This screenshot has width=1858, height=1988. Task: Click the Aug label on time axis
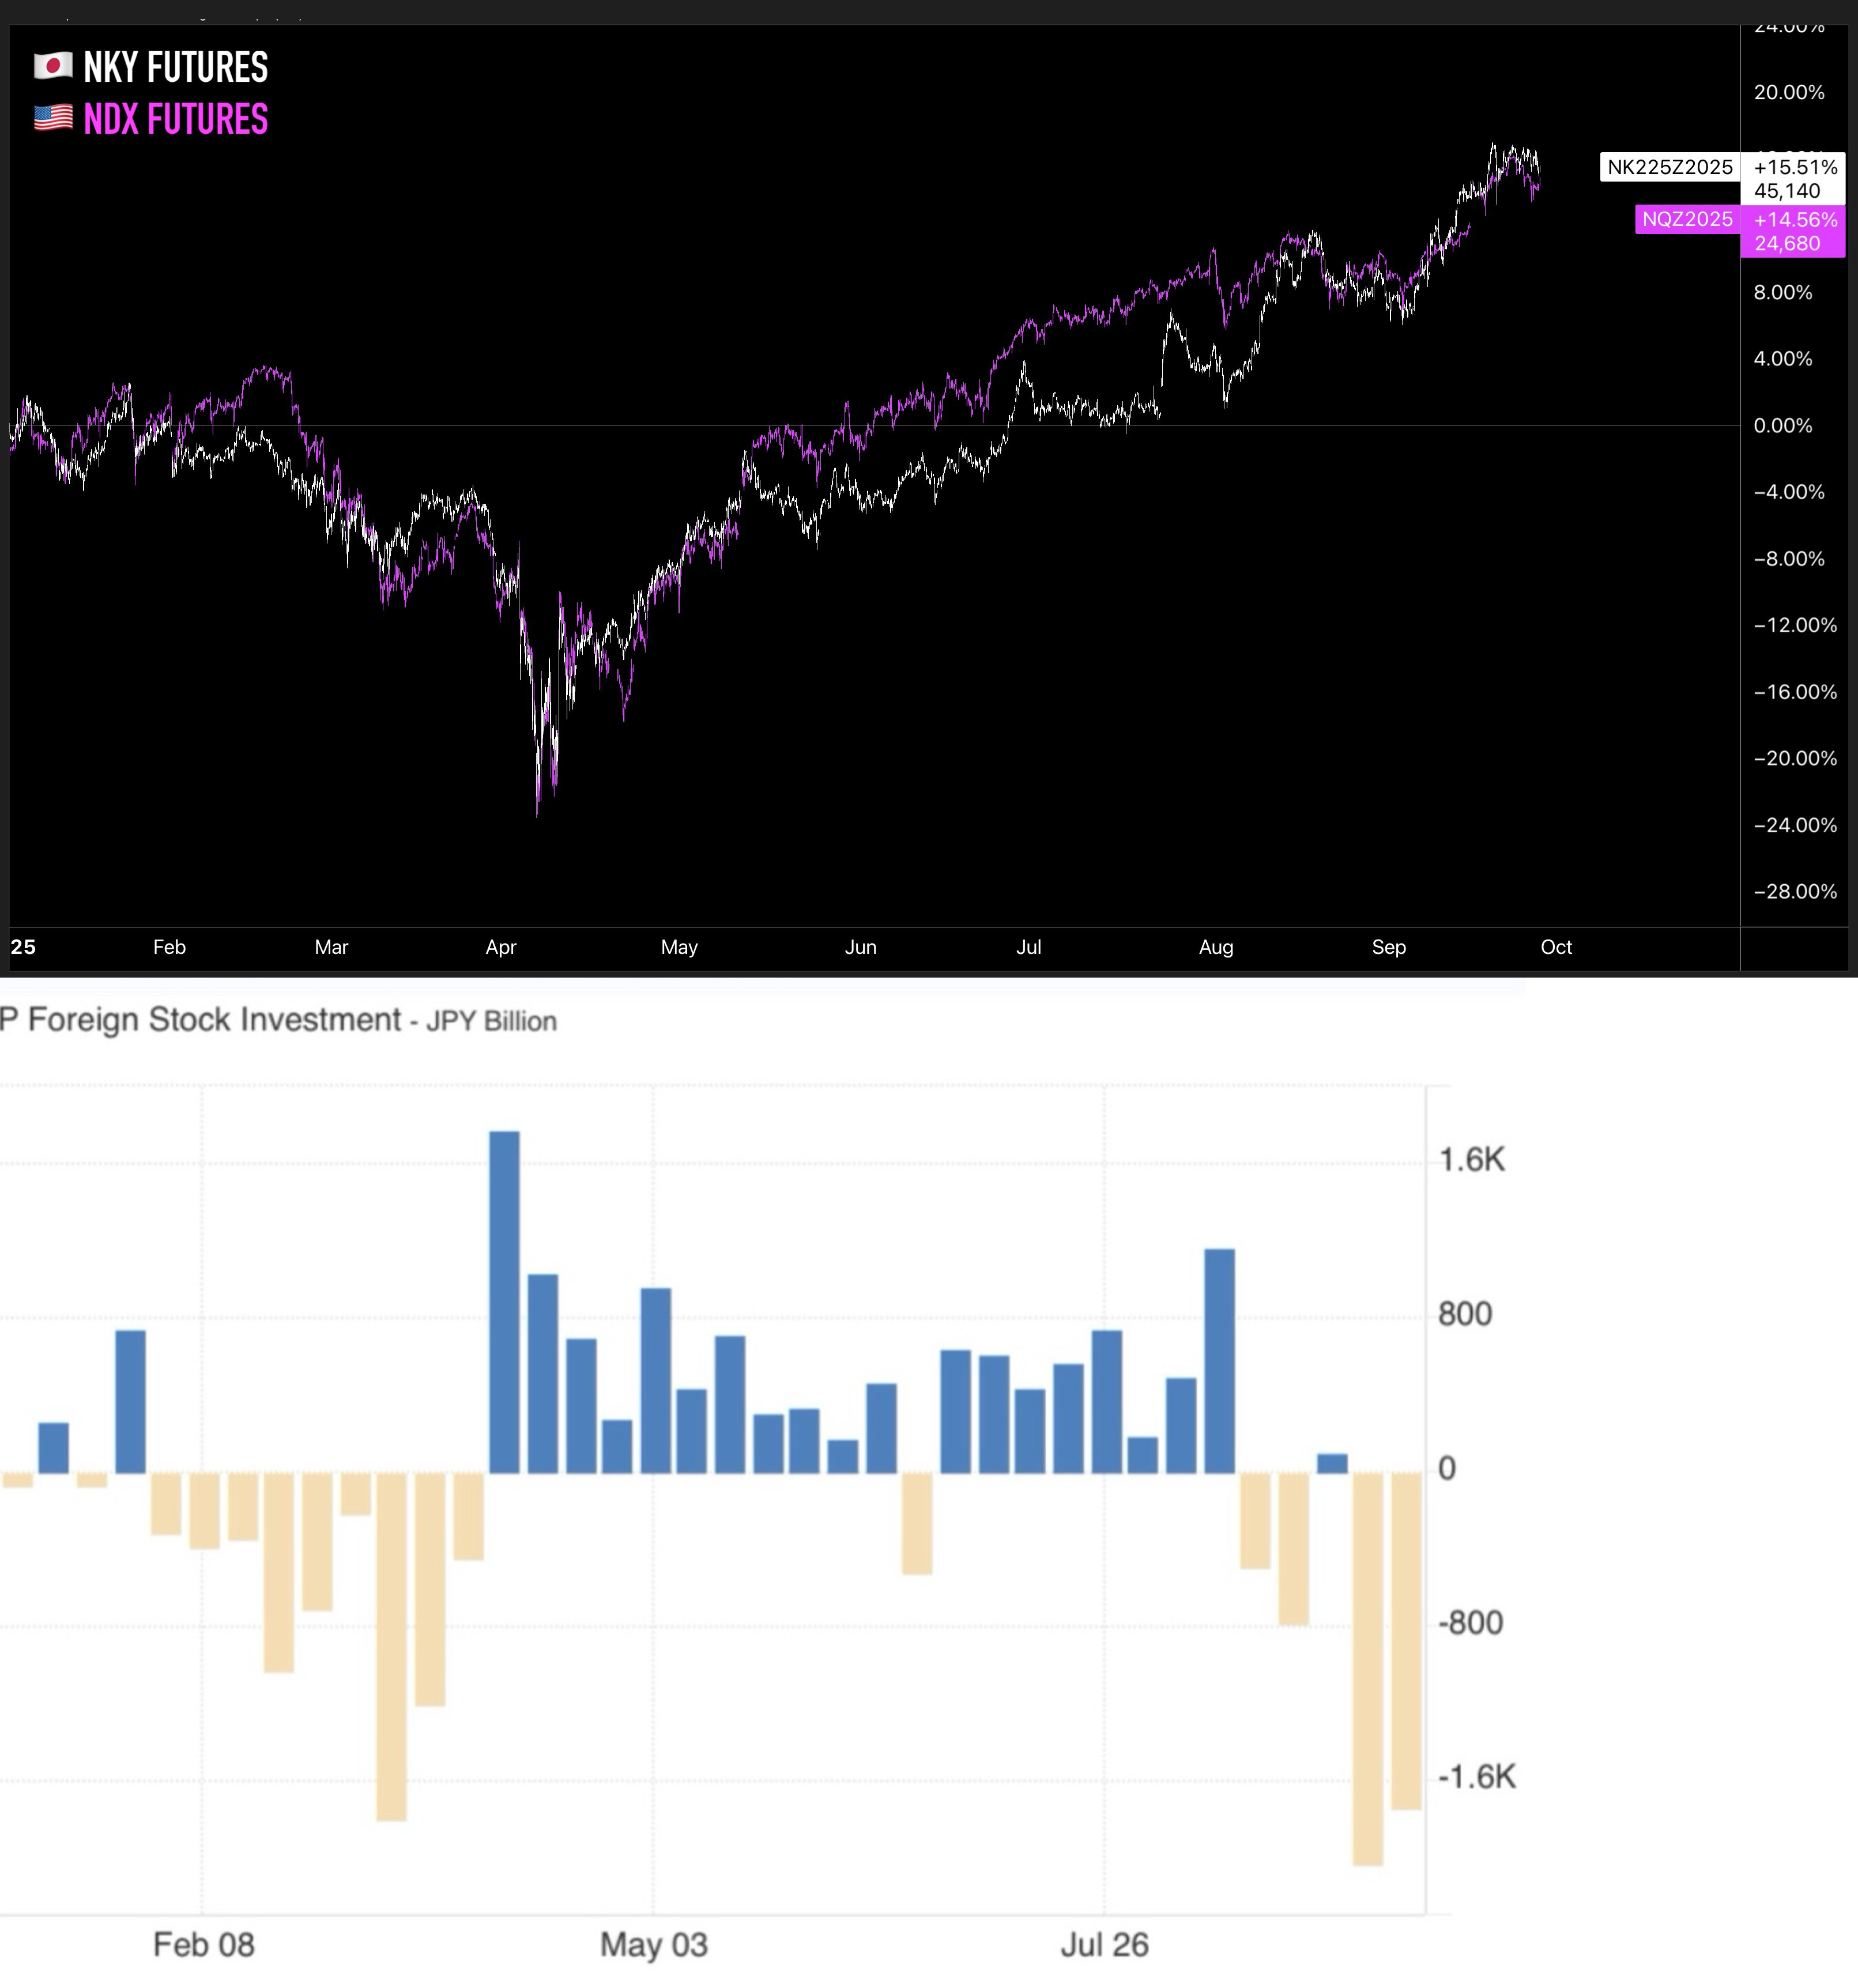click(x=1215, y=947)
